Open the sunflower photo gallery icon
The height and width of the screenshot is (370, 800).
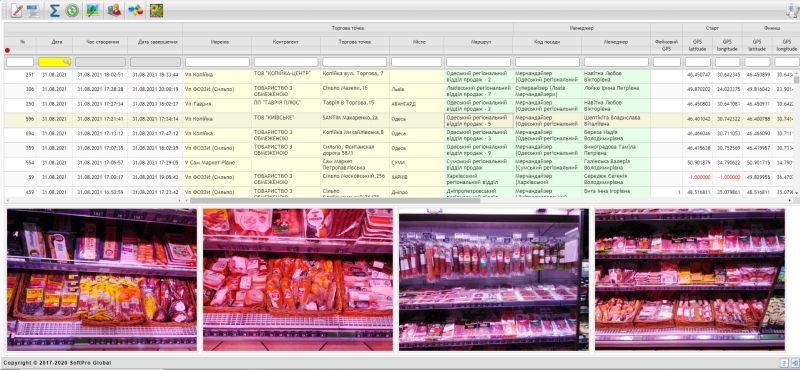(x=156, y=10)
